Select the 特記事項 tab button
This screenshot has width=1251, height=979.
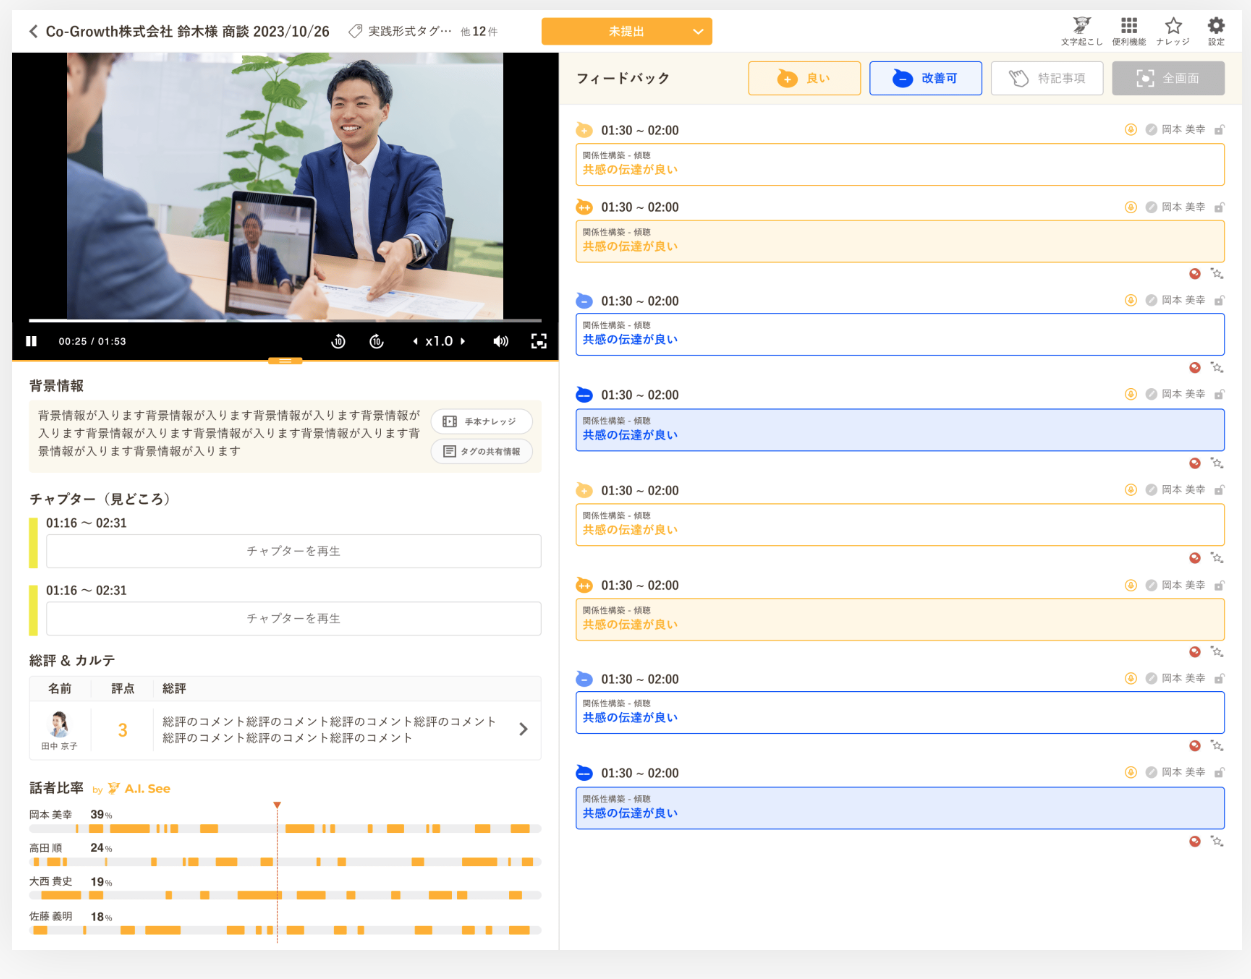coord(1047,78)
